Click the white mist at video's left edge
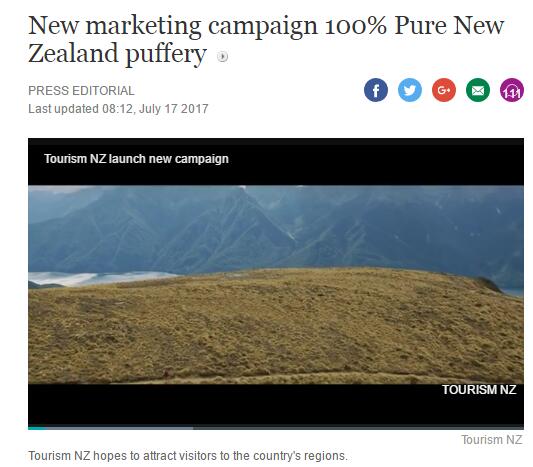The height and width of the screenshot is (467, 533). pos(85,278)
